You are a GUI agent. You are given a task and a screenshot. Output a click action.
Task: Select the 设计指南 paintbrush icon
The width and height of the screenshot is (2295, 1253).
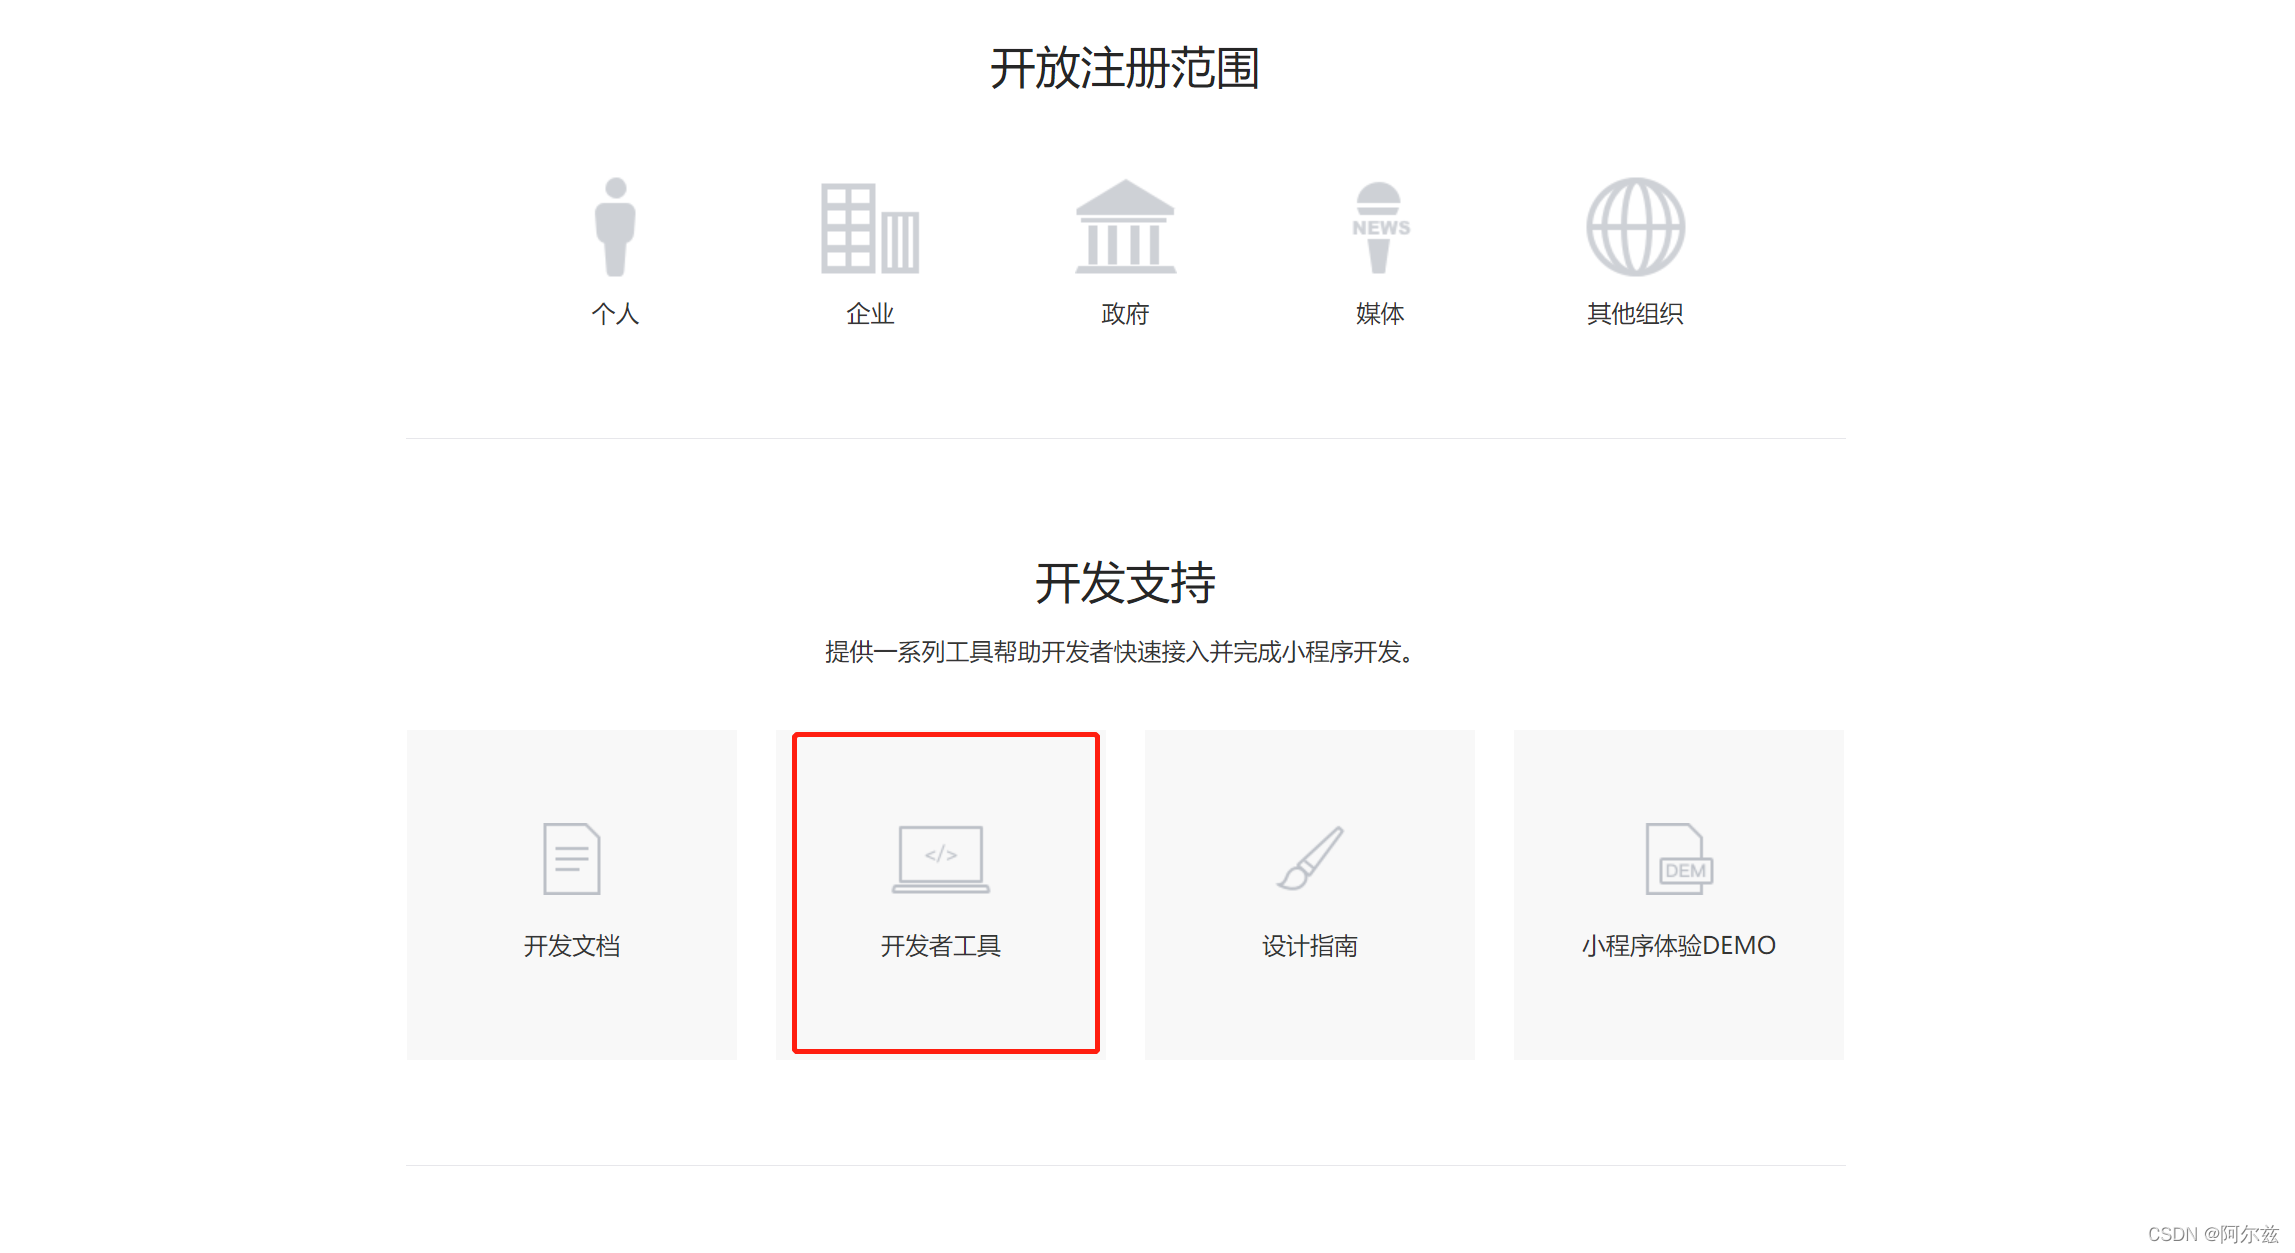pyautogui.click(x=1310, y=858)
